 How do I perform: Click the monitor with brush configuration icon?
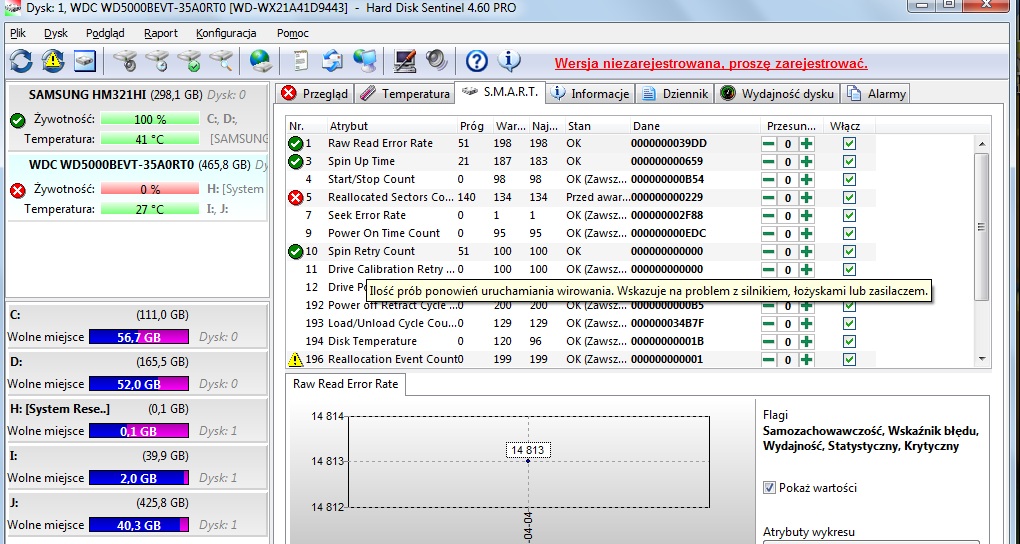(x=405, y=61)
